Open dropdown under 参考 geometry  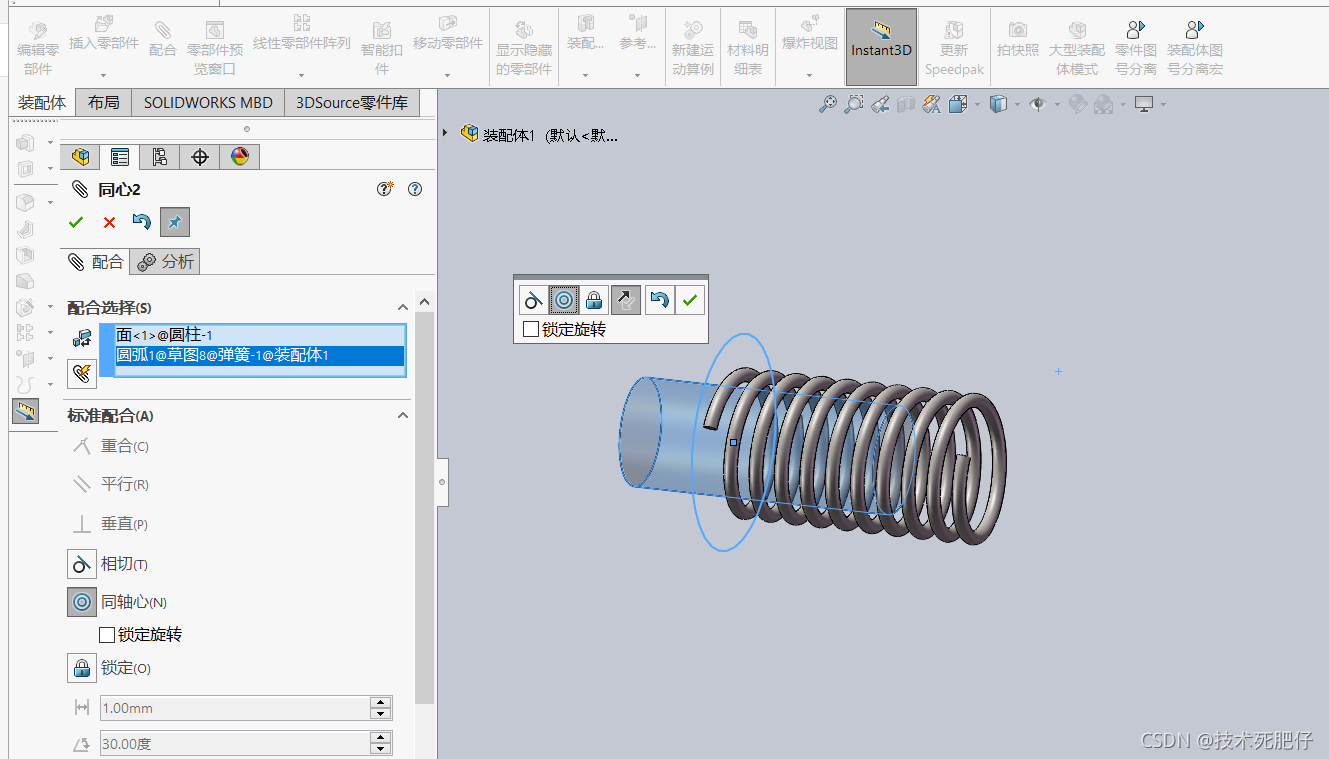point(637,75)
